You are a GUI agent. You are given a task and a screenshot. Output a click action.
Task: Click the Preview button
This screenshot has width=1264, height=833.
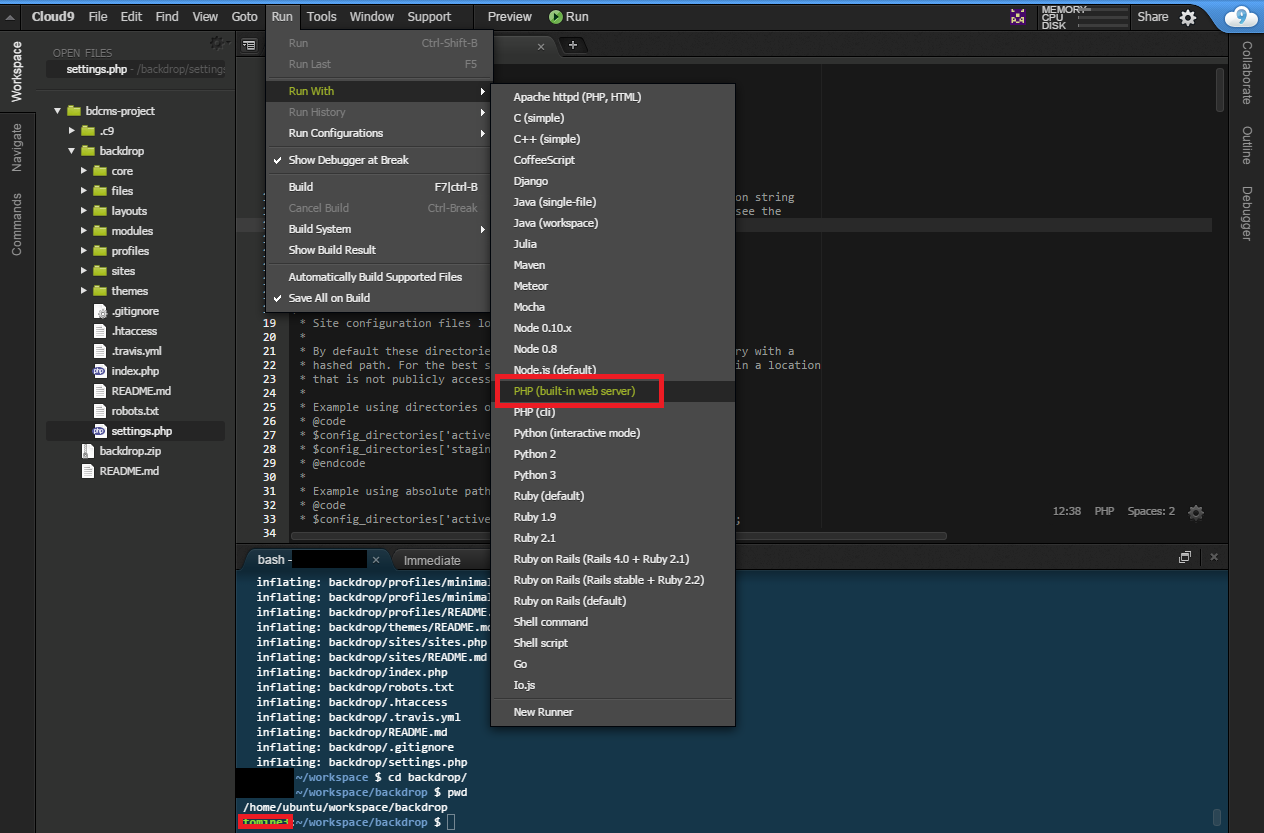pos(510,16)
